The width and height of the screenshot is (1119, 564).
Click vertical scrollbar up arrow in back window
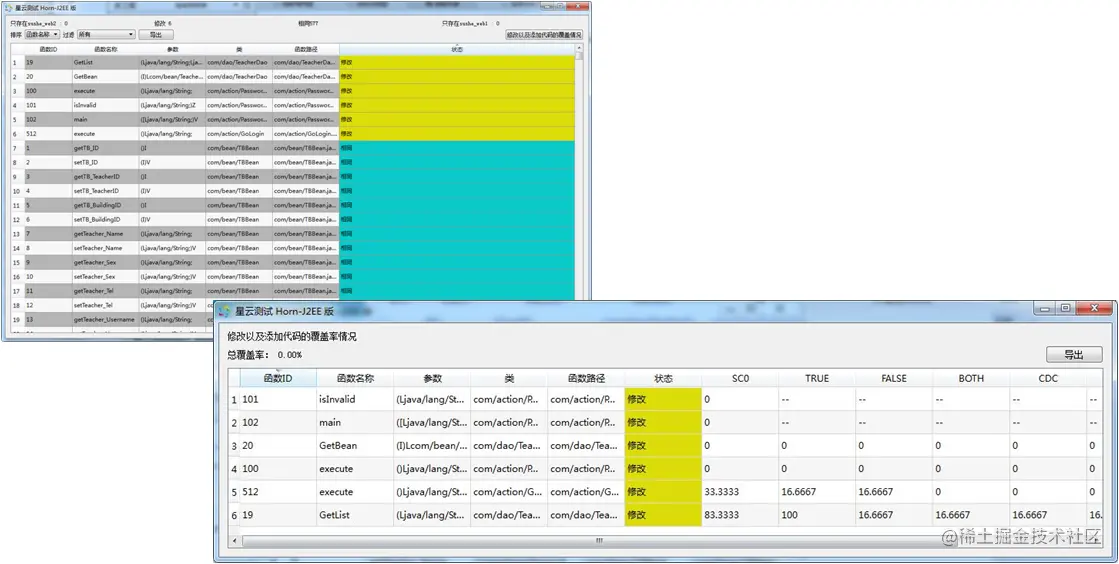click(579, 48)
